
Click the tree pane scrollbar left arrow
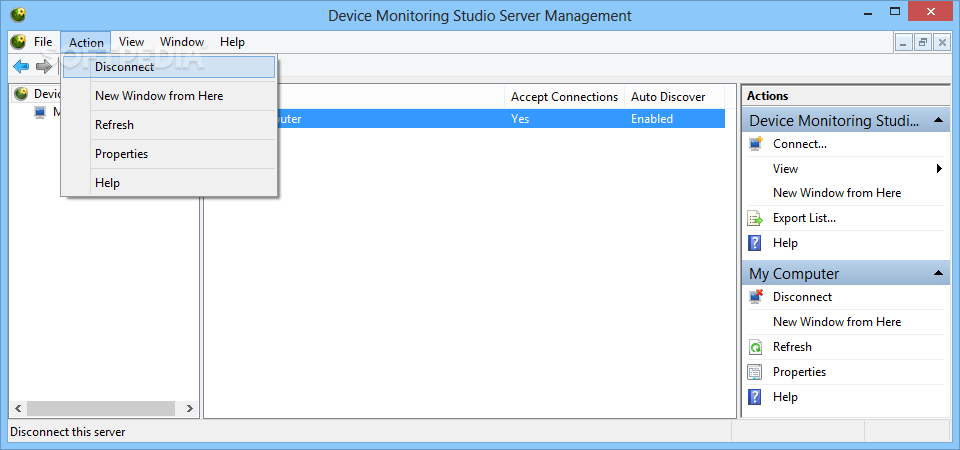click(x=18, y=408)
